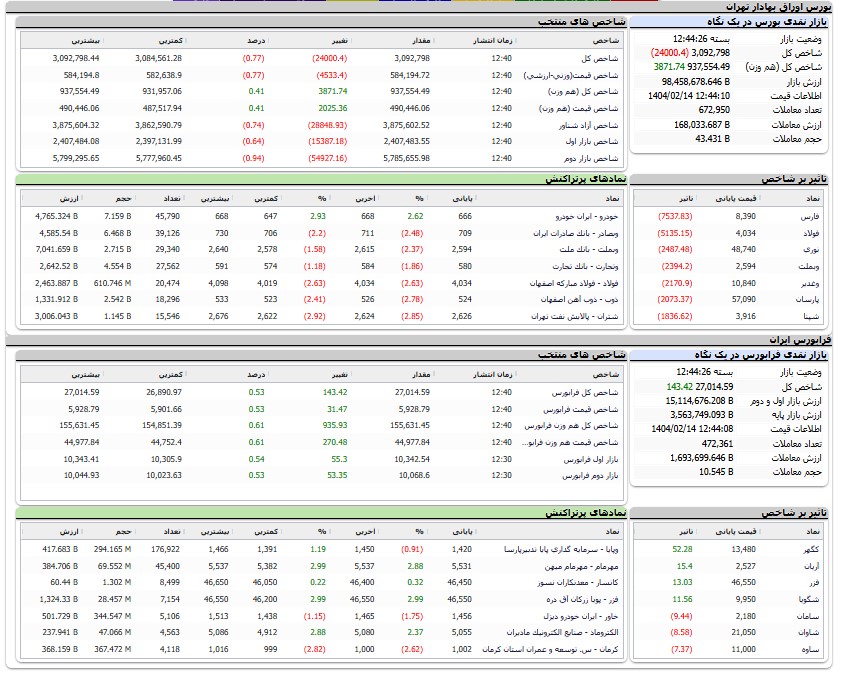Select شاخص قیمت (هم وزن) index row name
Viewport: 842px width, 677px height.
tap(579, 108)
